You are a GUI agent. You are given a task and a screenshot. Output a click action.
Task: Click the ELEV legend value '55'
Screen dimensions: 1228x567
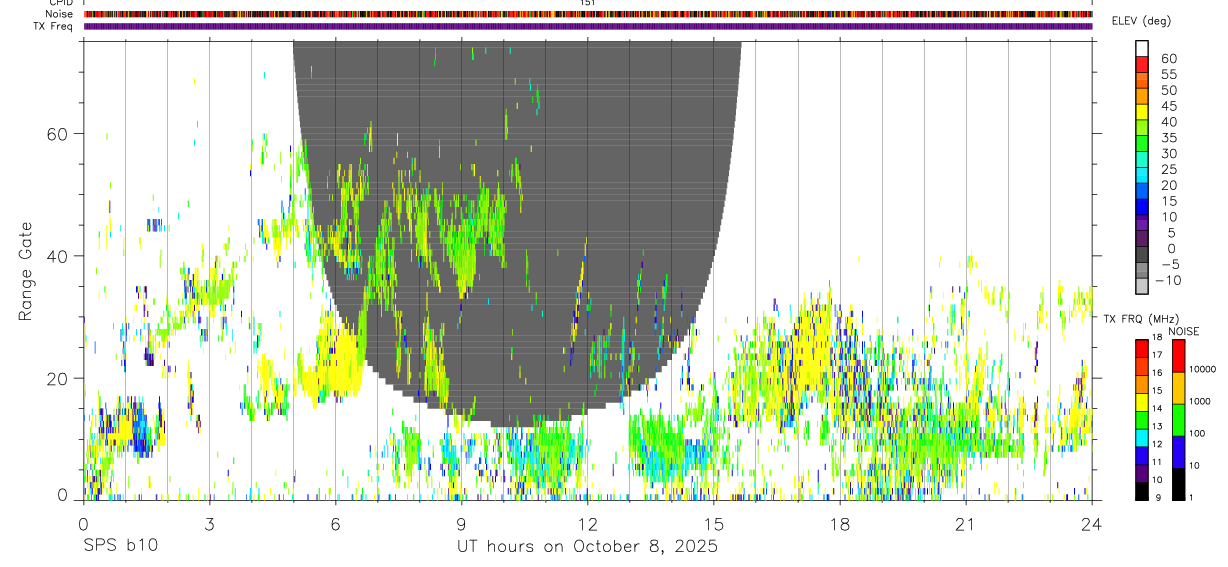tap(1168, 74)
